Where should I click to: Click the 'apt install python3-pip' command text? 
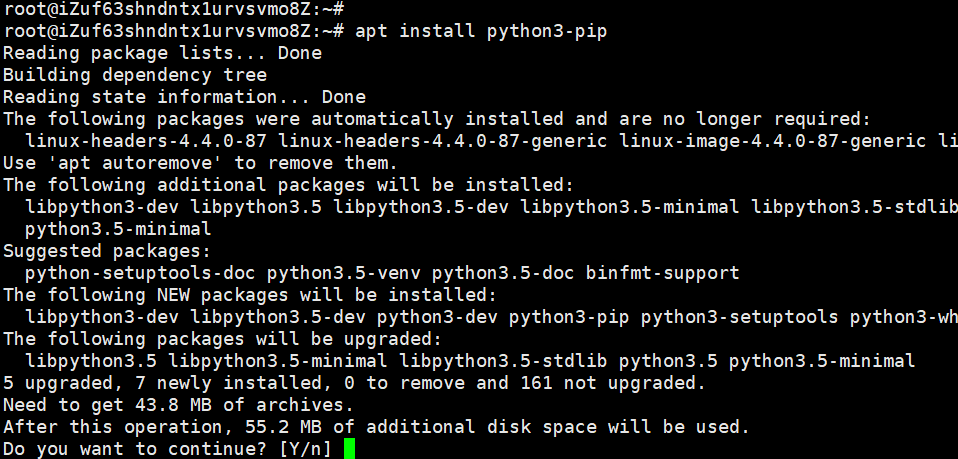[x=481, y=31]
